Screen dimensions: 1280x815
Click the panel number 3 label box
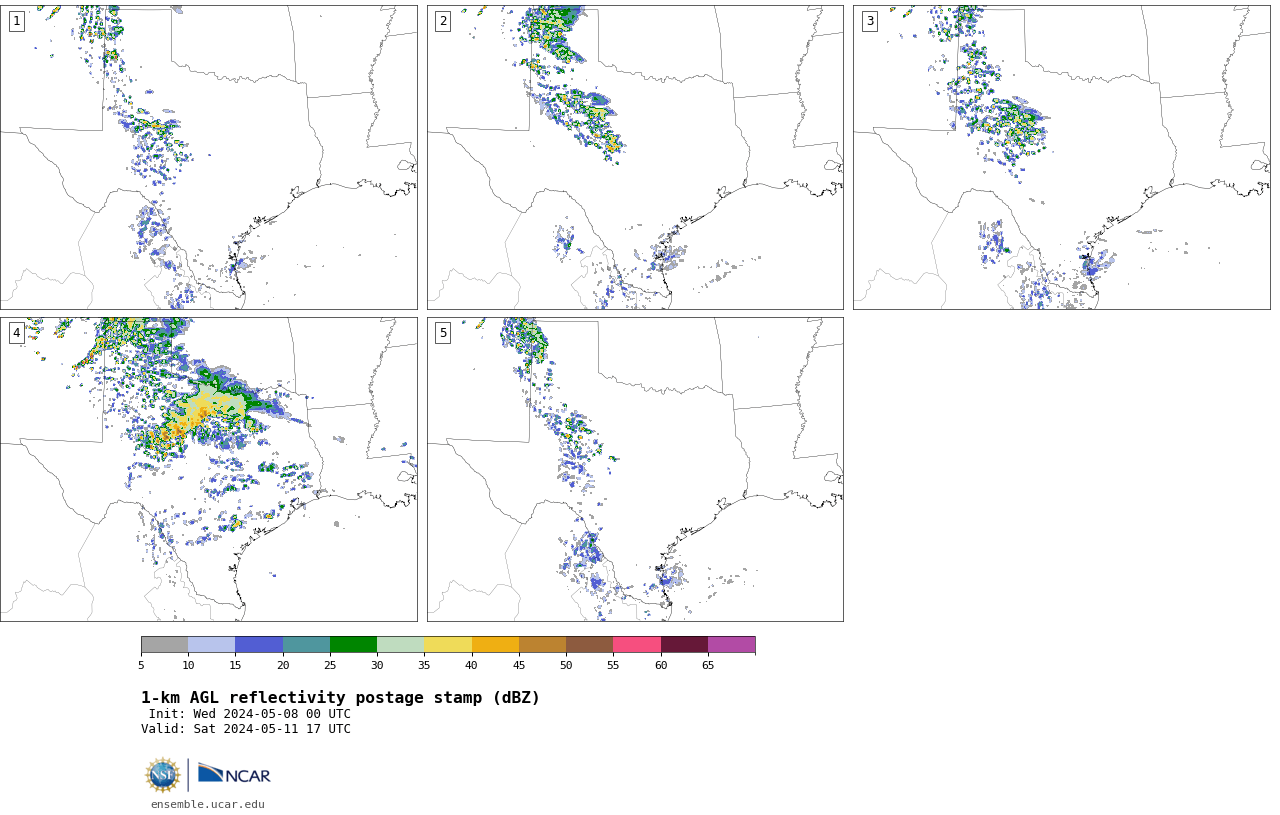click(x=870, y=21)
